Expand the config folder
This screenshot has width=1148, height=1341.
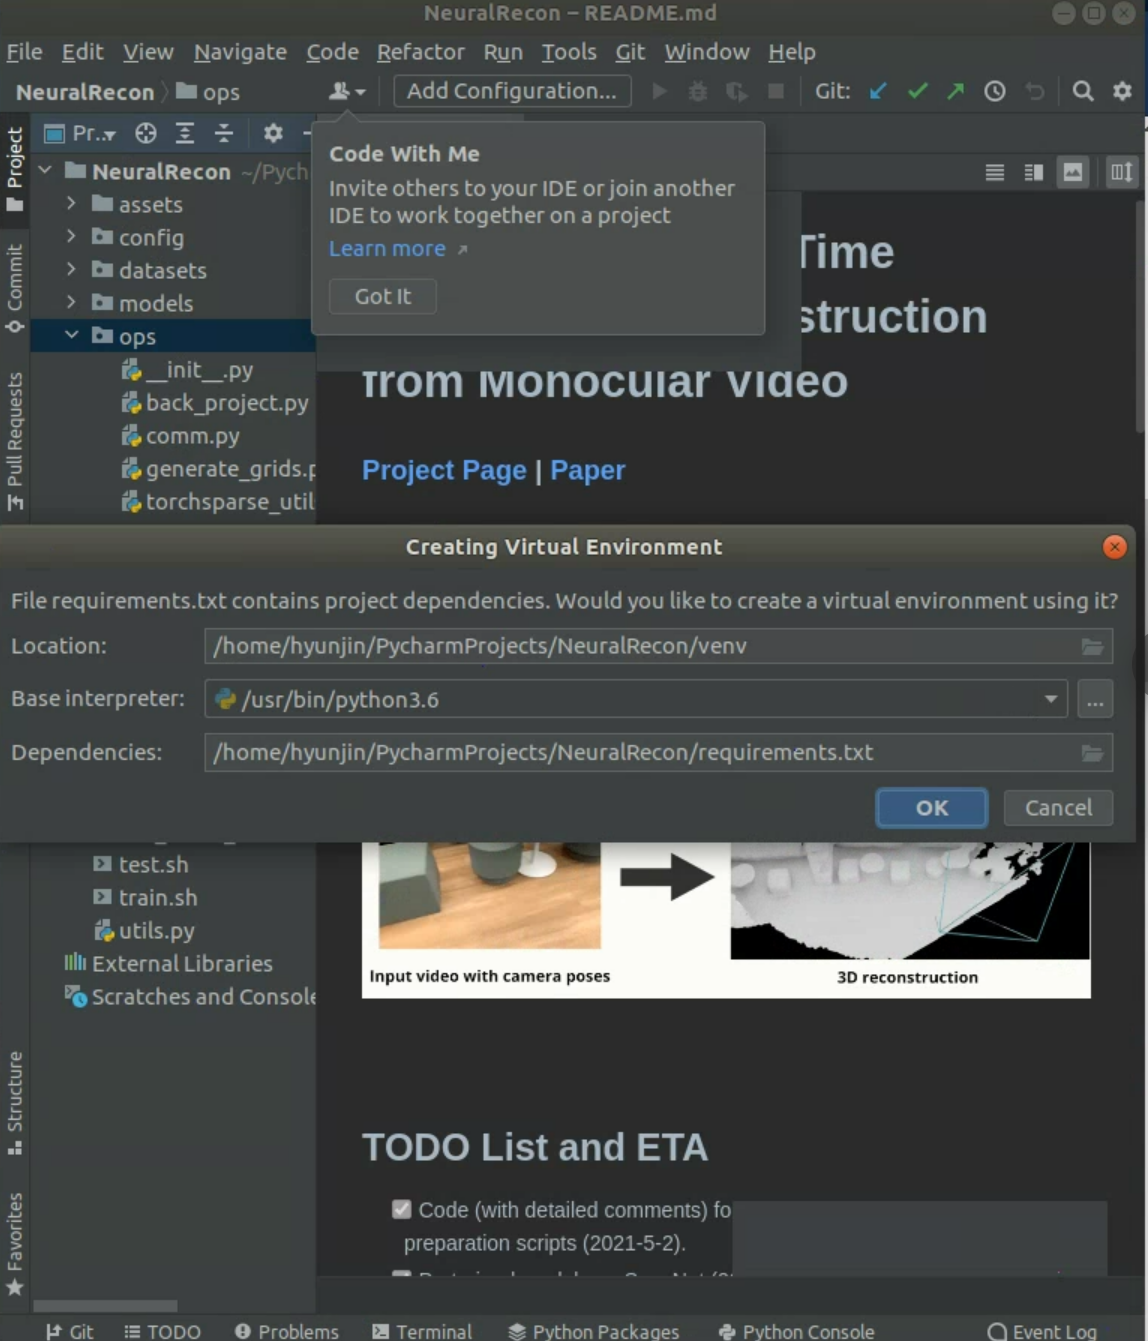(71, 237)
